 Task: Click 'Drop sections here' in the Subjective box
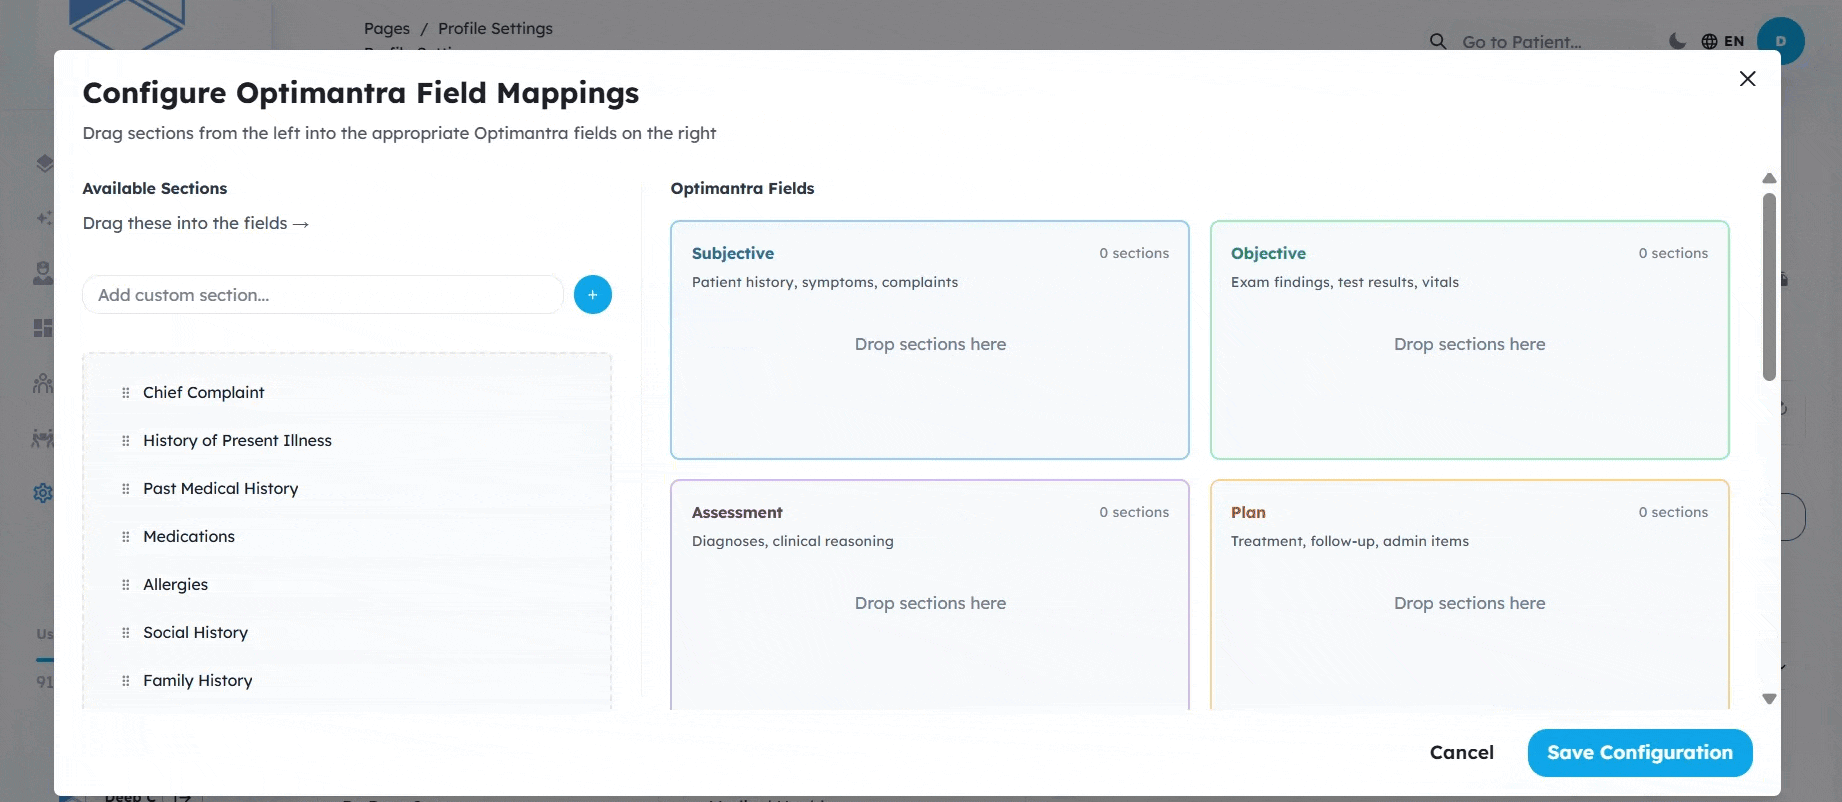930,345
